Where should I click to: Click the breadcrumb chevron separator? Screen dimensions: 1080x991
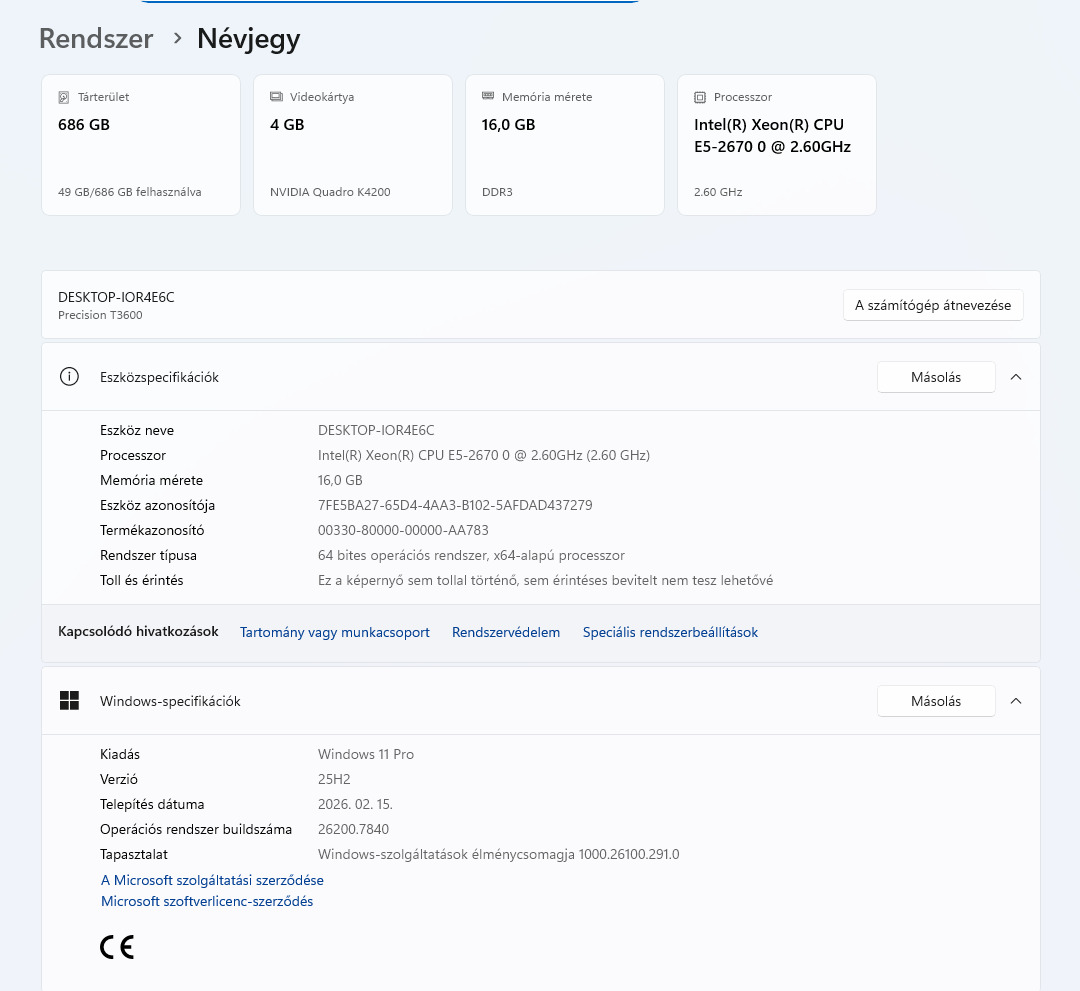178,38
